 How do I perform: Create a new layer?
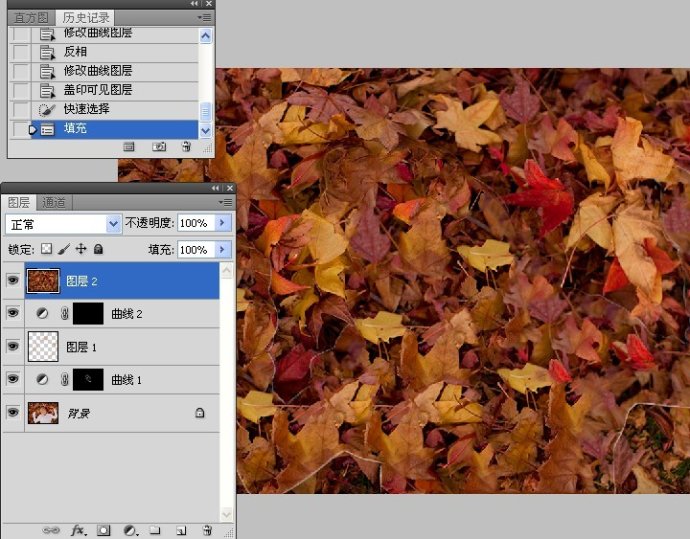(181, 531)
